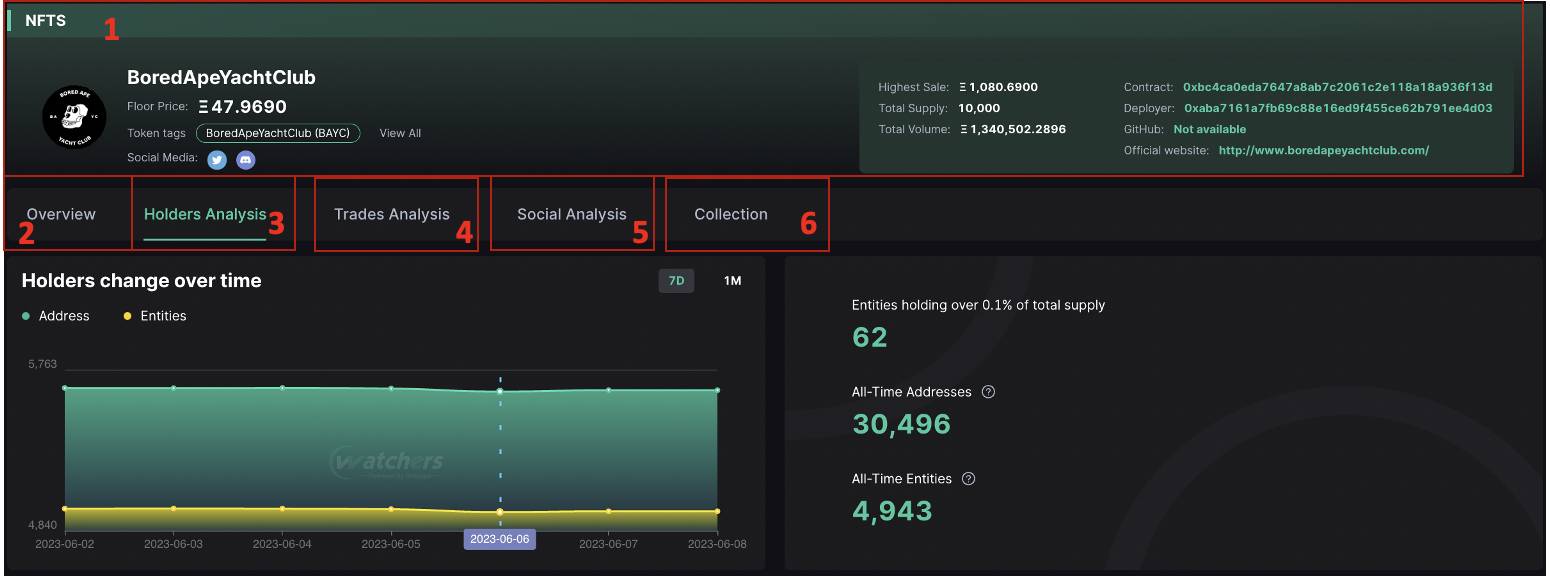Select the Holders Analysis tab
The height and width of the screenshot is (578, 1550).
[205, 214]
